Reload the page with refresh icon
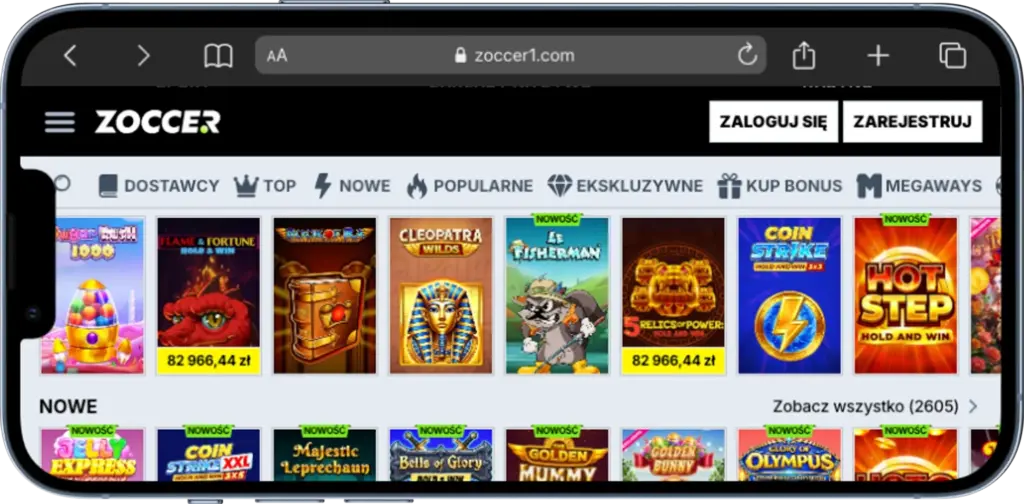 747,55
